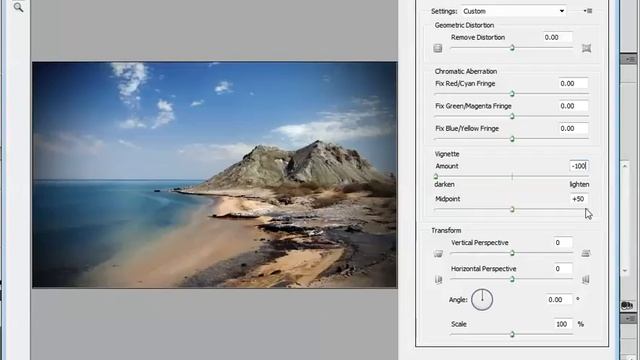Click the Remove Distortion slider handle

(512, 48)
